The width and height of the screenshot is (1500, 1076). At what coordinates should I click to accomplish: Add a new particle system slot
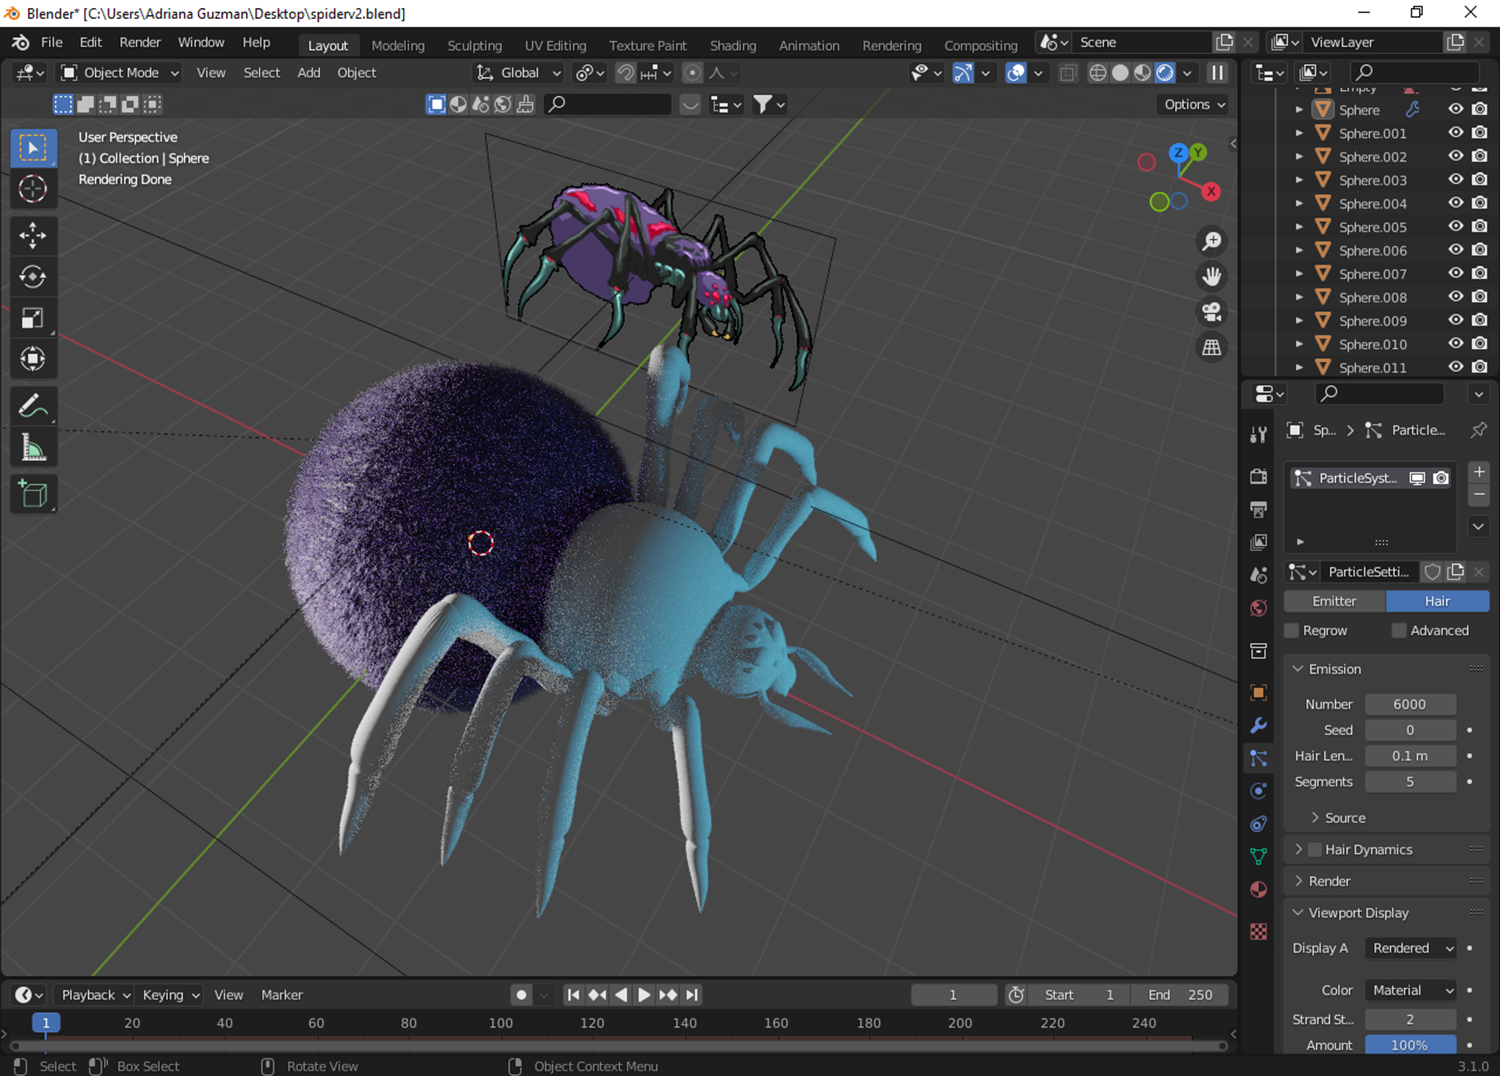[1478, 472]
